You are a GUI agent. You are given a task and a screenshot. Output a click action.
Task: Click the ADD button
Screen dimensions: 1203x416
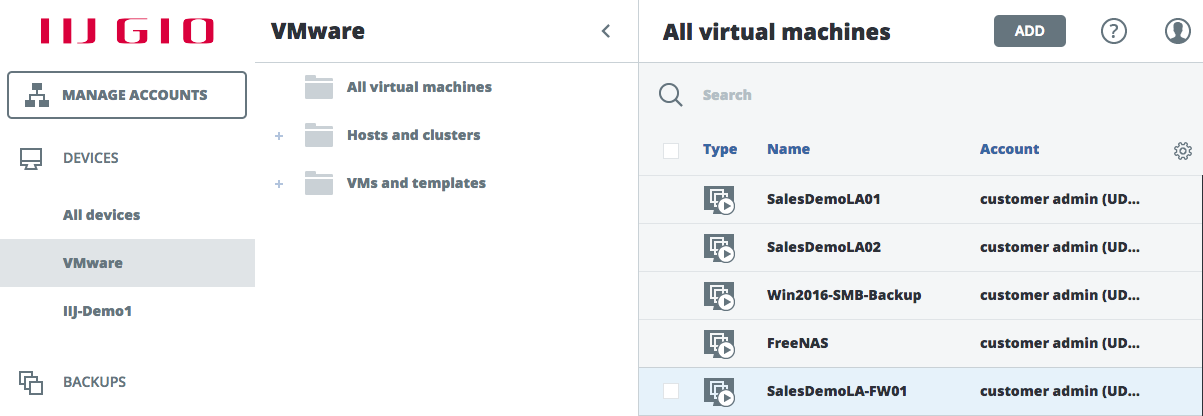pos(1030,31)
